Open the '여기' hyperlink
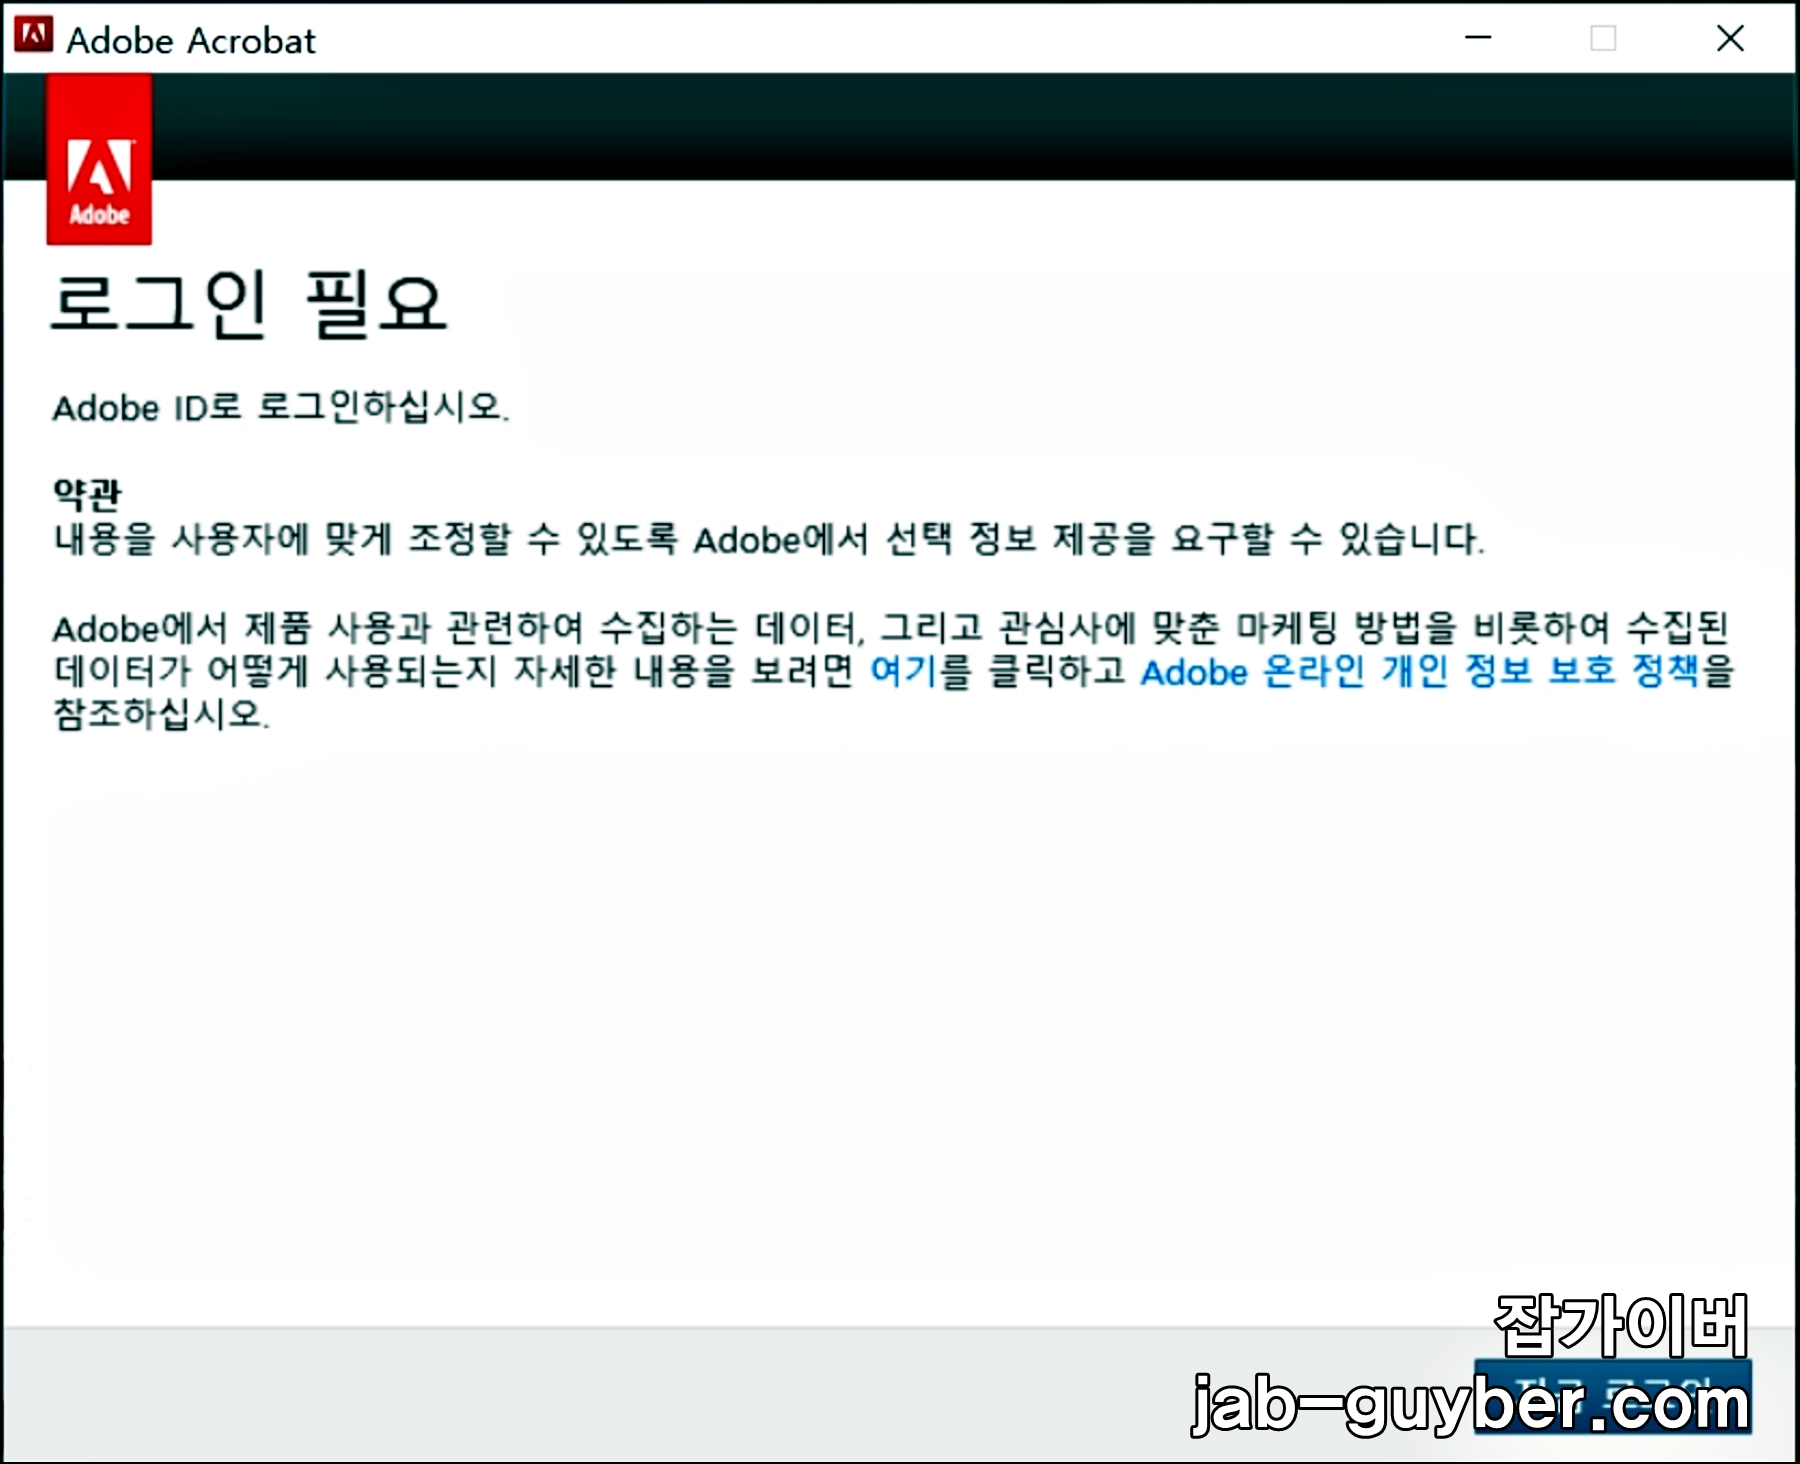This screenshot has height=1464, width=1800. pos(904,671)
